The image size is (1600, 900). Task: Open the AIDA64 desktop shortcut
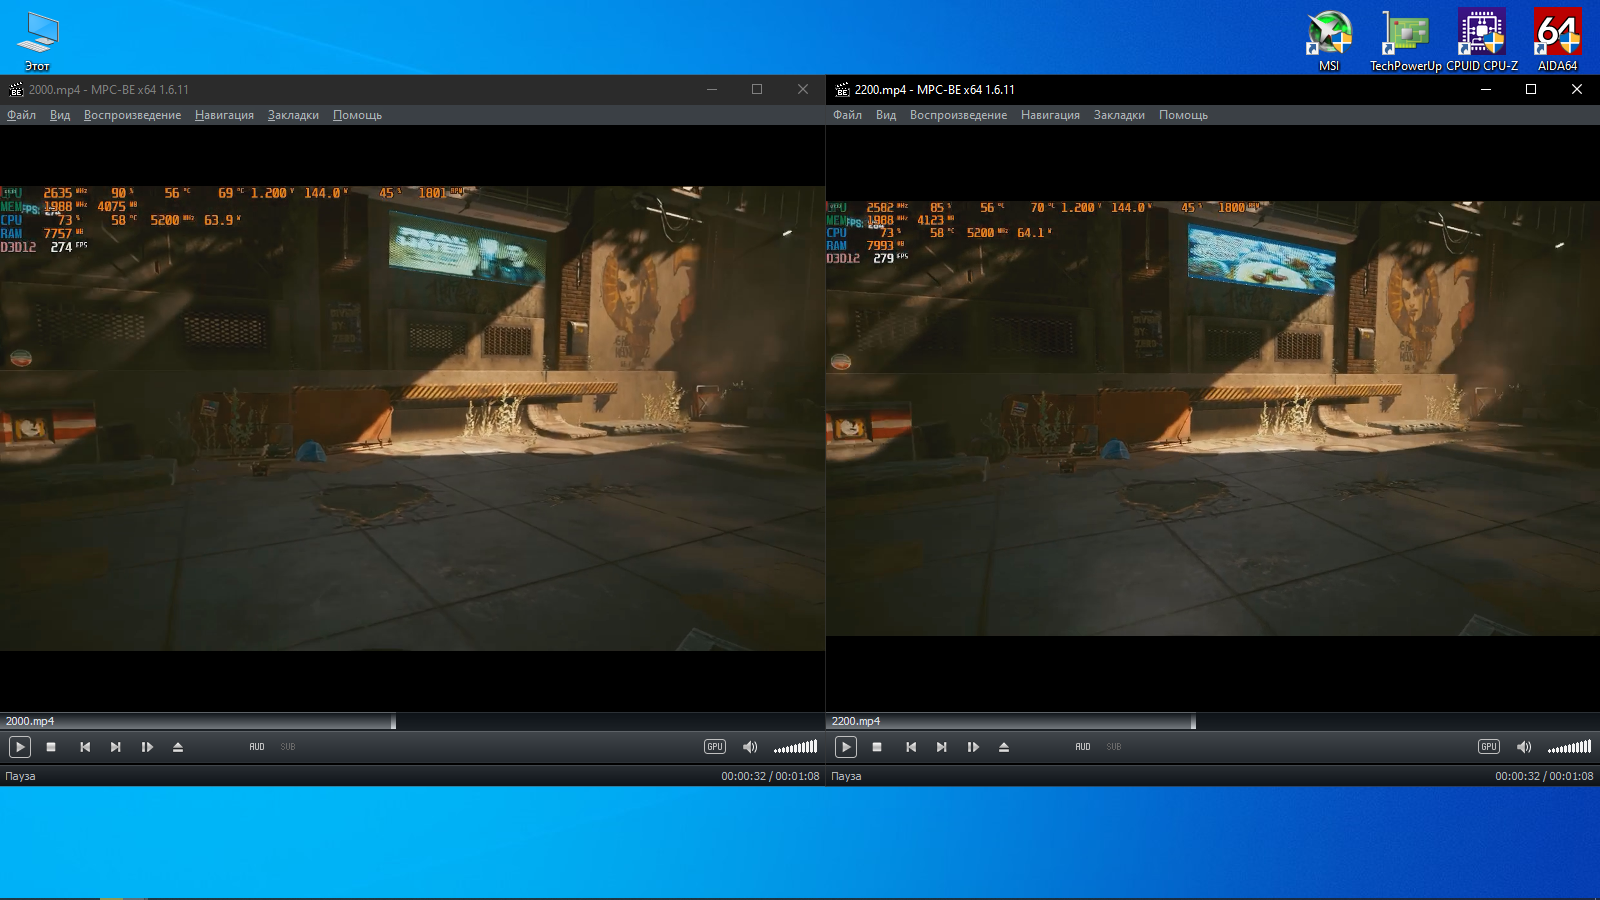pyautogui.click(x=1557, y=40)
